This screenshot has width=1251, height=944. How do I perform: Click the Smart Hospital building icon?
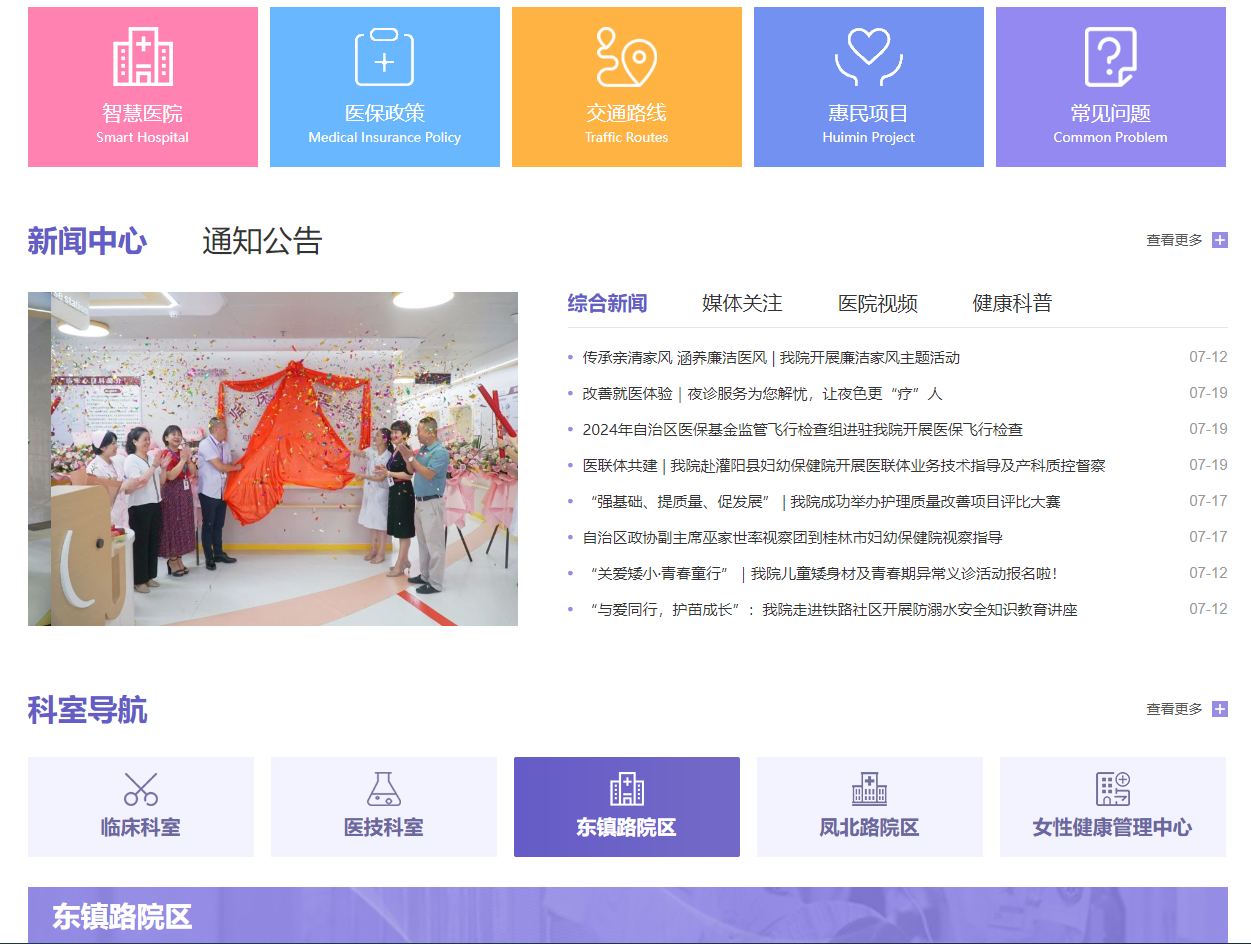[x=143, y=57]
